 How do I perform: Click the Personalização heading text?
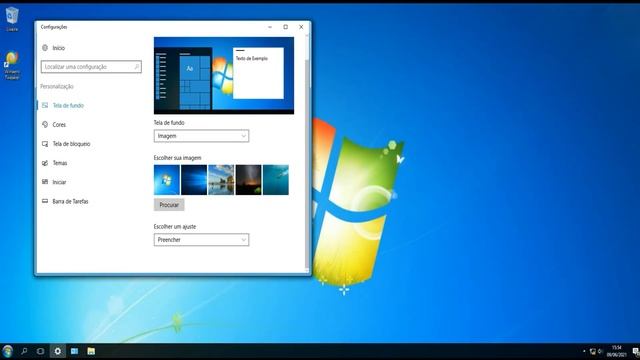click(57, 86)
